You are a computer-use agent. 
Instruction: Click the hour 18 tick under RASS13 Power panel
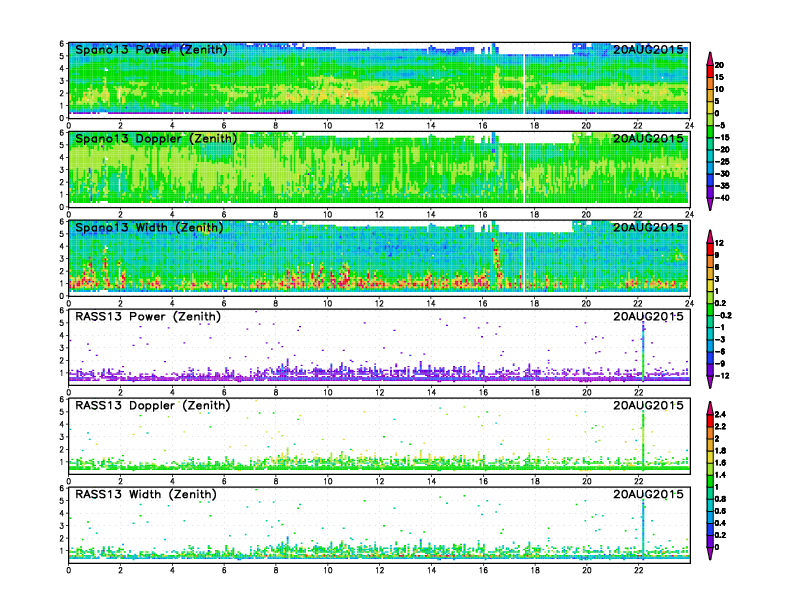coord(534,392)
